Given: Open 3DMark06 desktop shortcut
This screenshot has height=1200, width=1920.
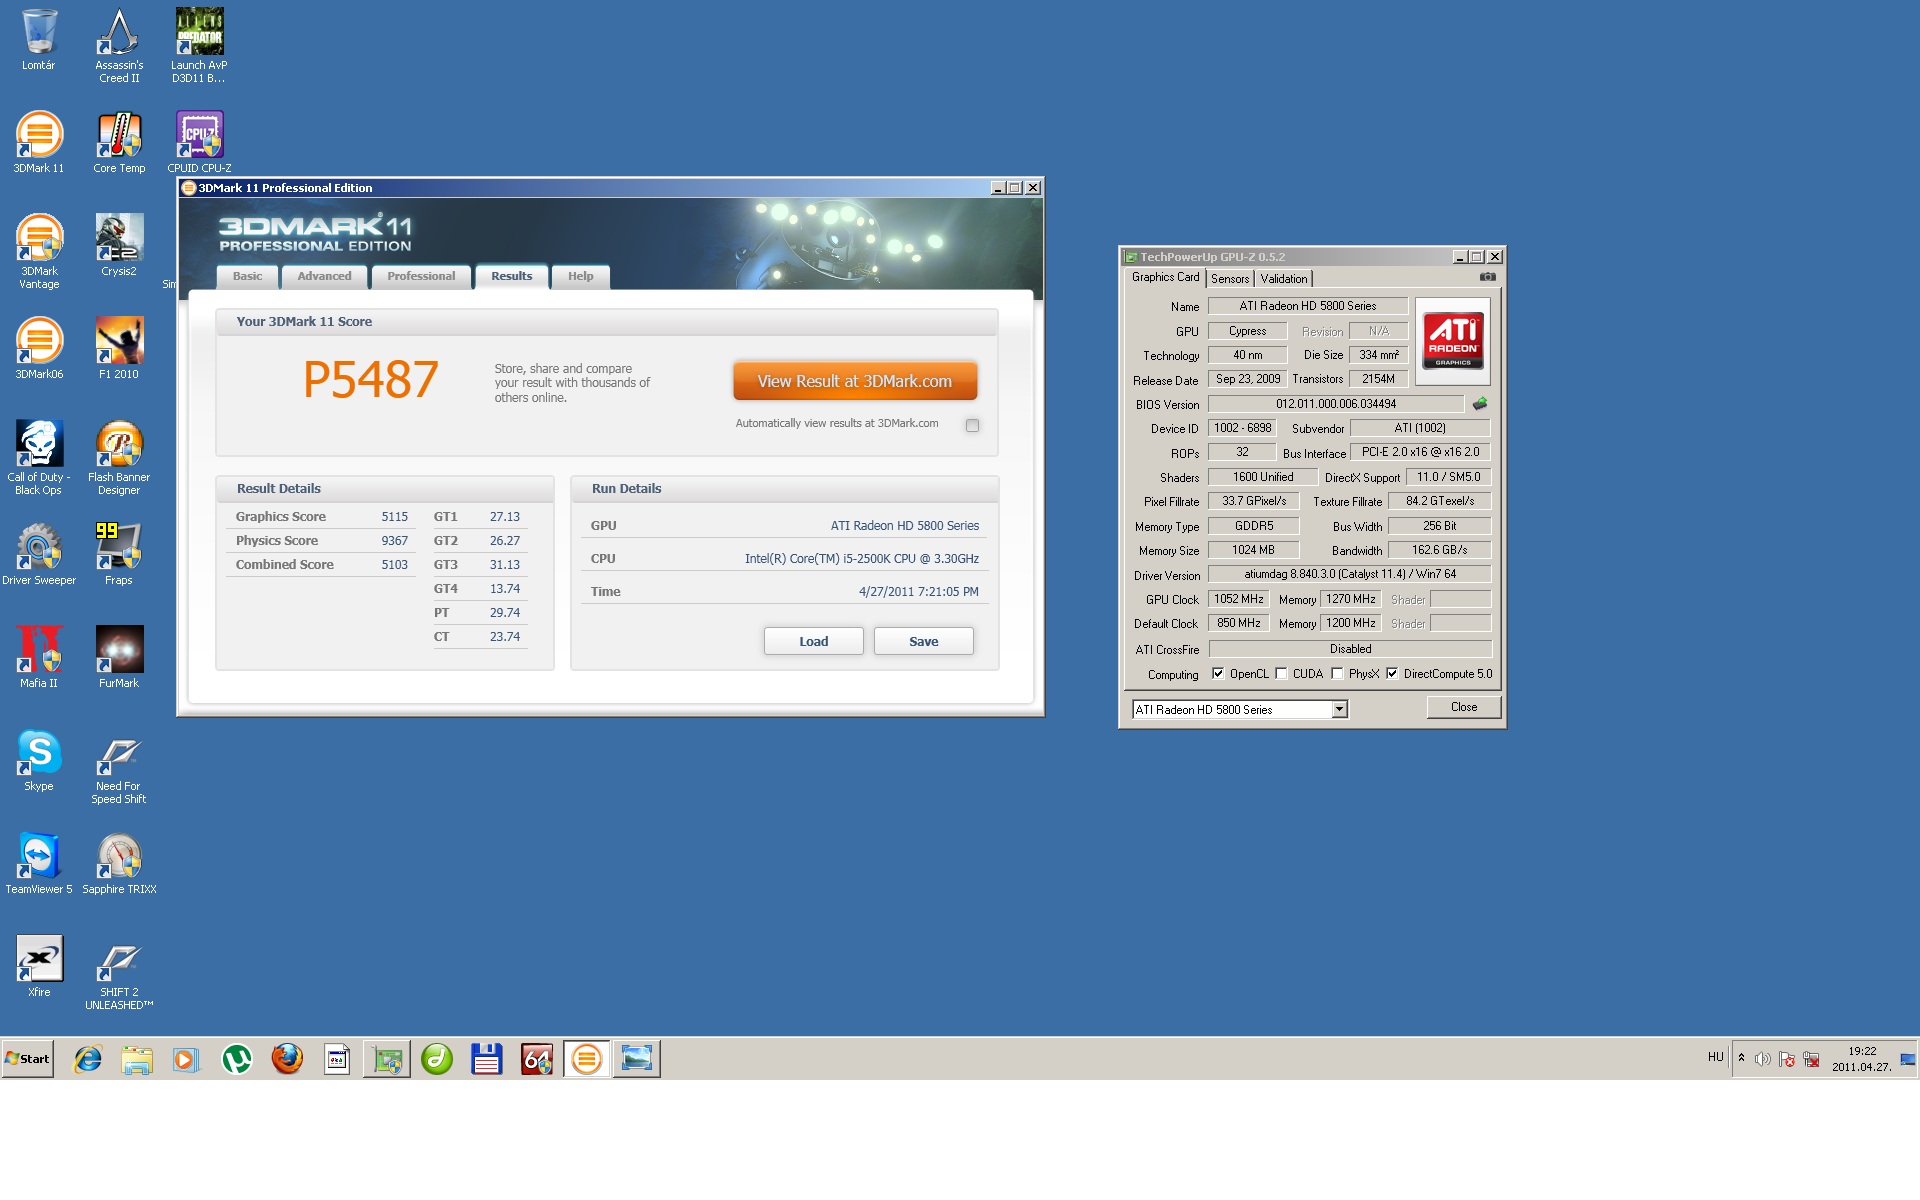Looking at the screenshot, I should tap(39, 348).
